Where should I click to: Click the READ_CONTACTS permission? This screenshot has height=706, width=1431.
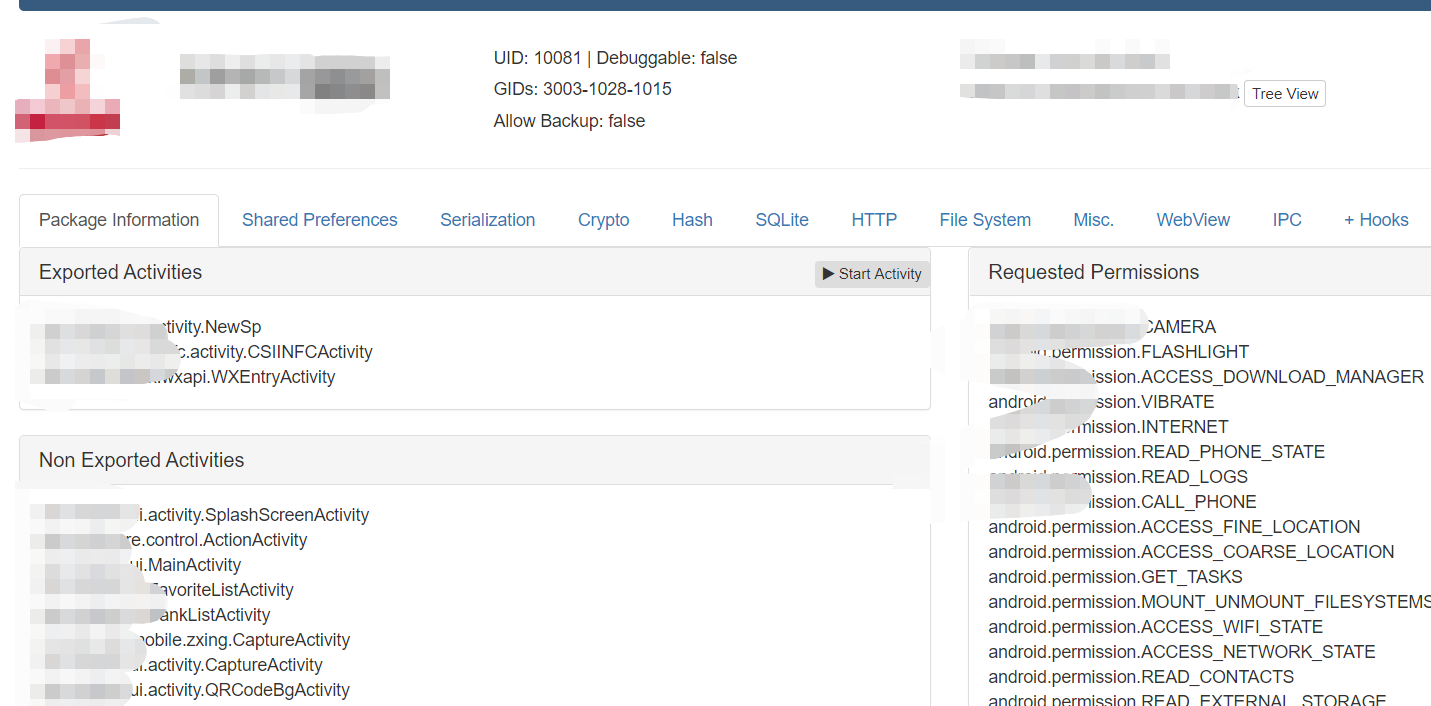(1141, 677)
